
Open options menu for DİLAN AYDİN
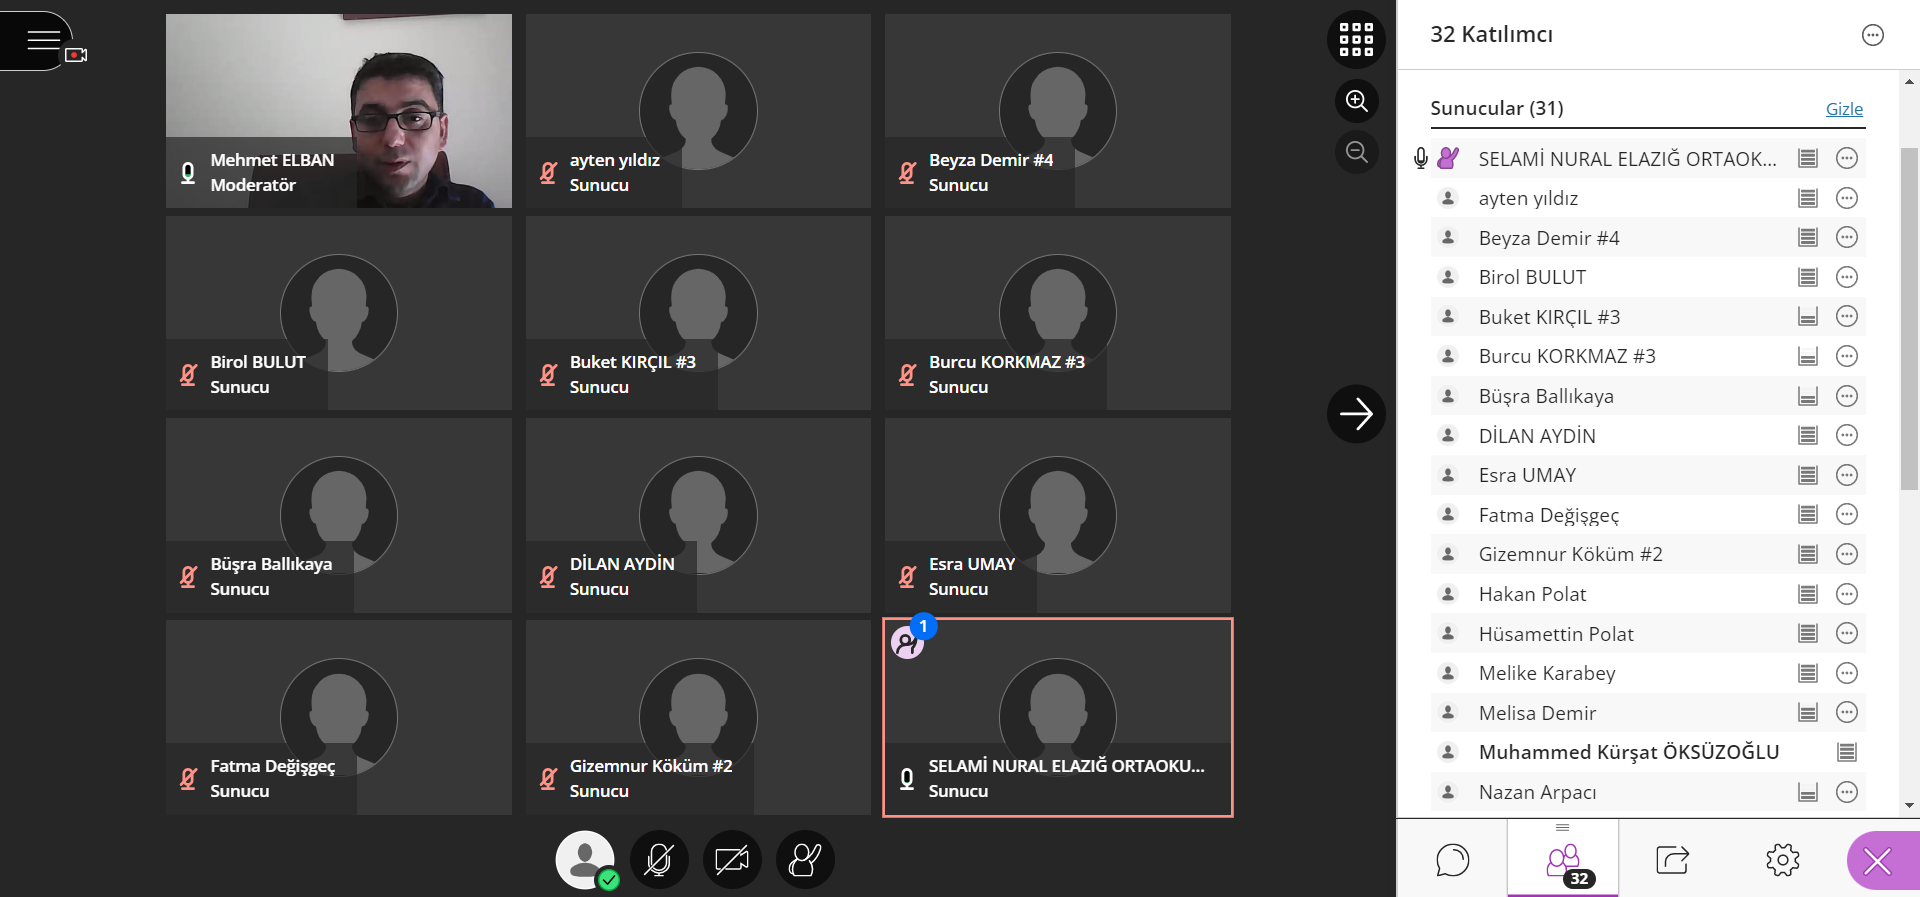(x=1847, y=435)
